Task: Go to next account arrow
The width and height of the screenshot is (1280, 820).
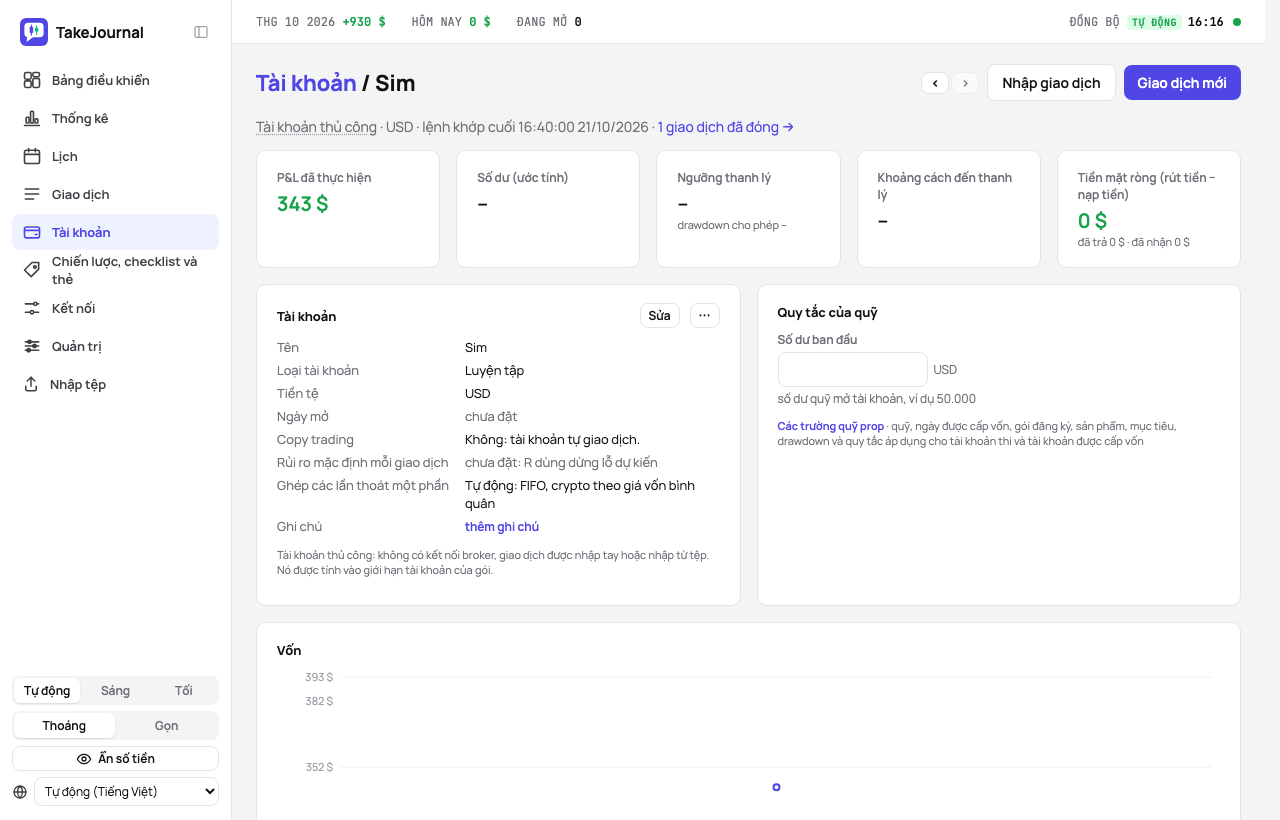Action: click(x=965, y=83)
